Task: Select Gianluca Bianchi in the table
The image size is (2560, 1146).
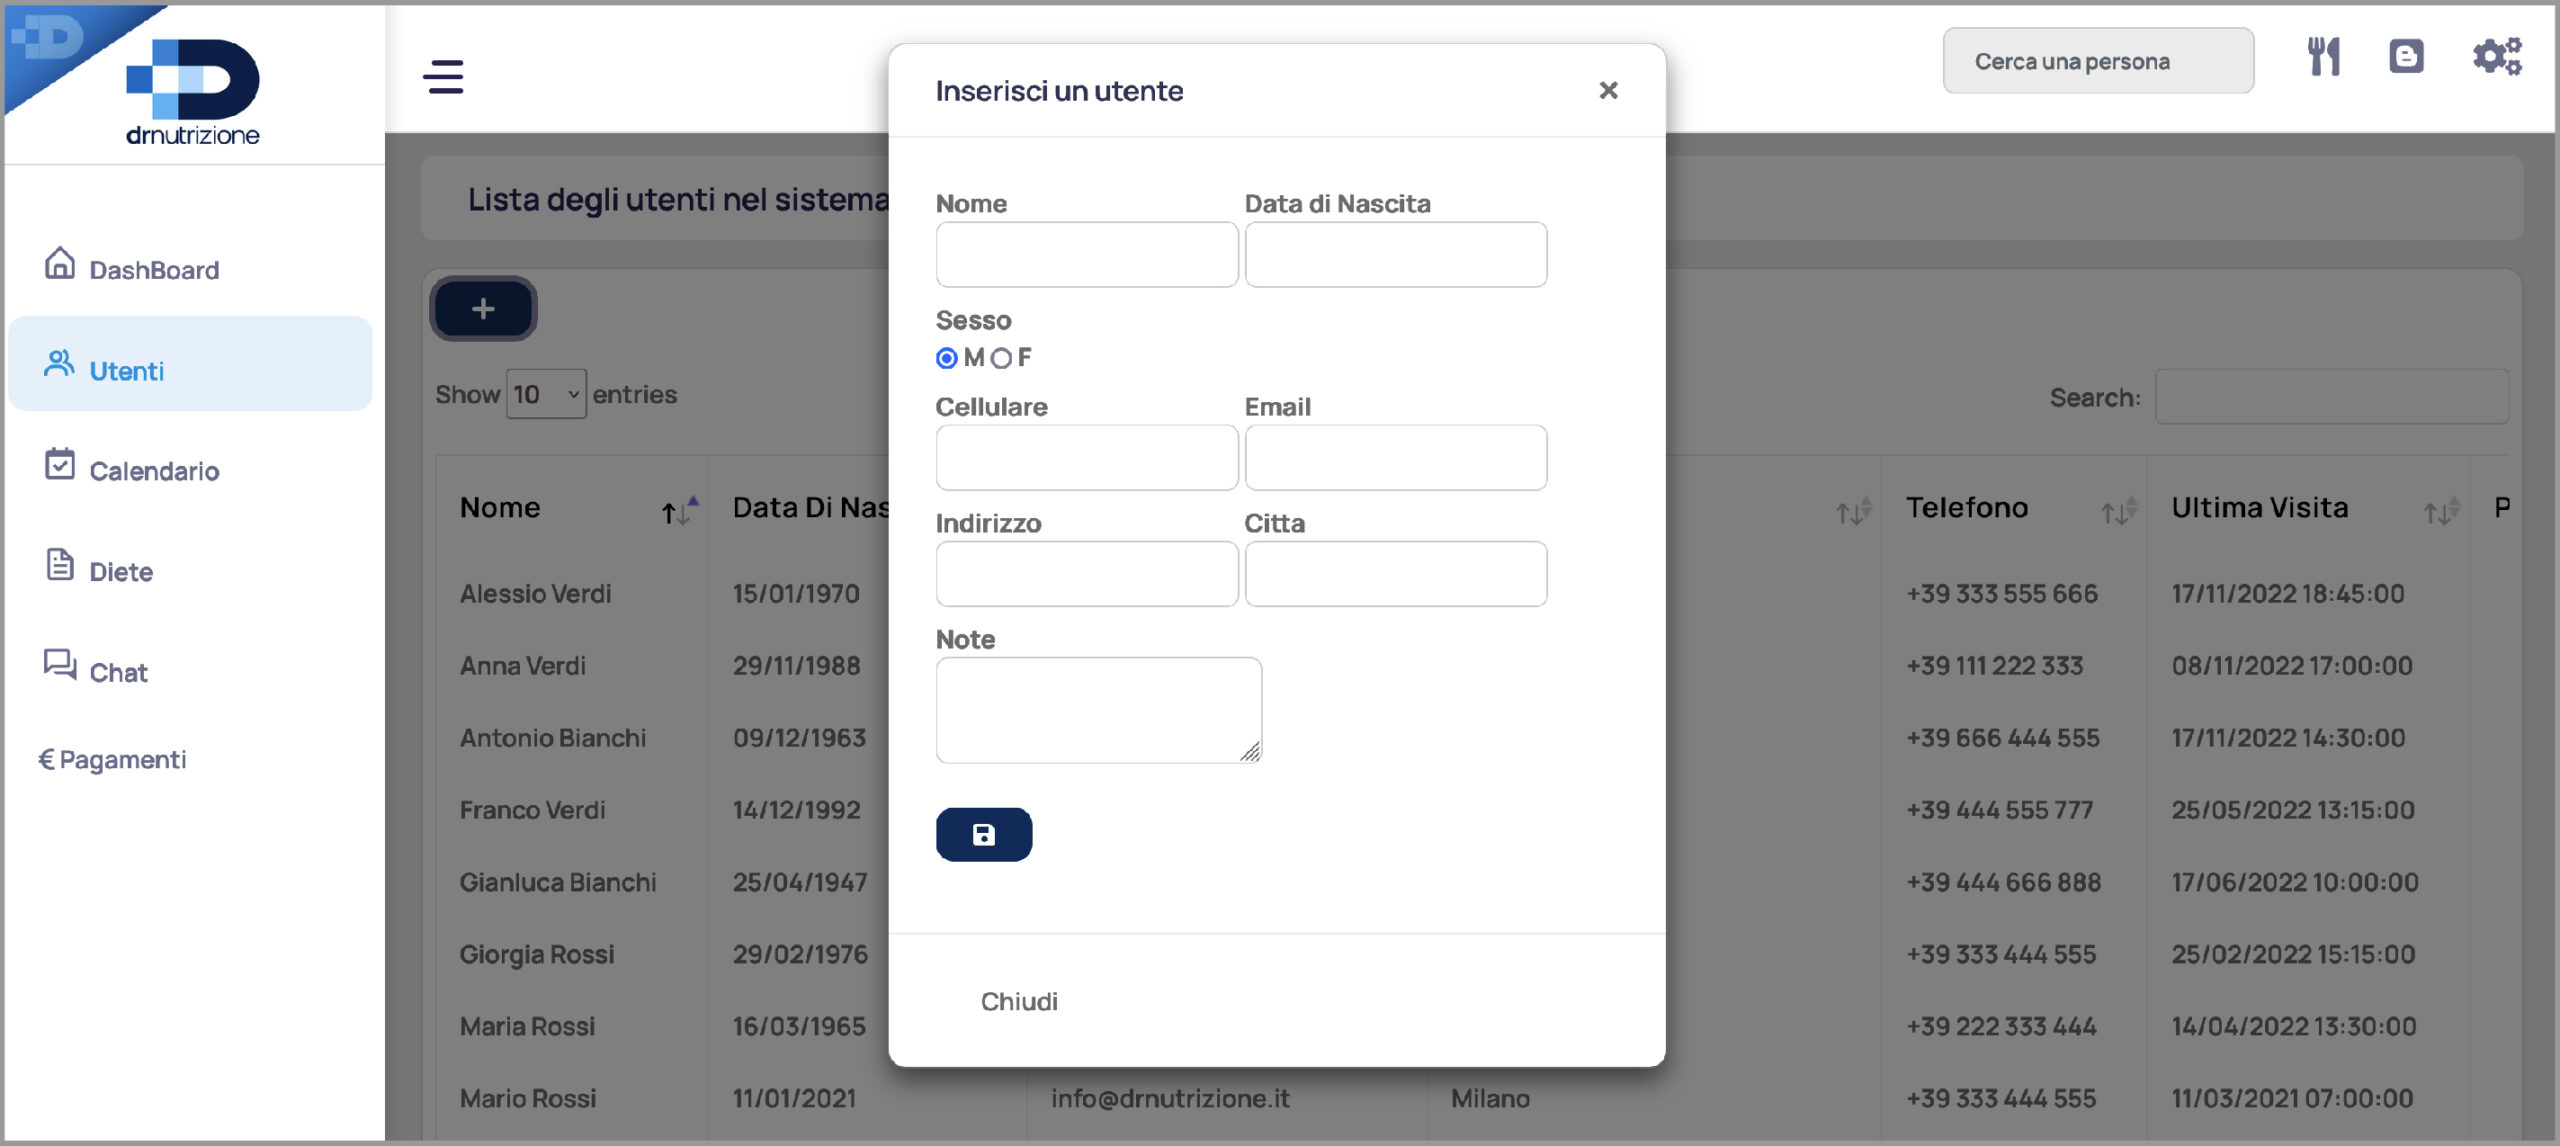Action: (x=558, y=882)
